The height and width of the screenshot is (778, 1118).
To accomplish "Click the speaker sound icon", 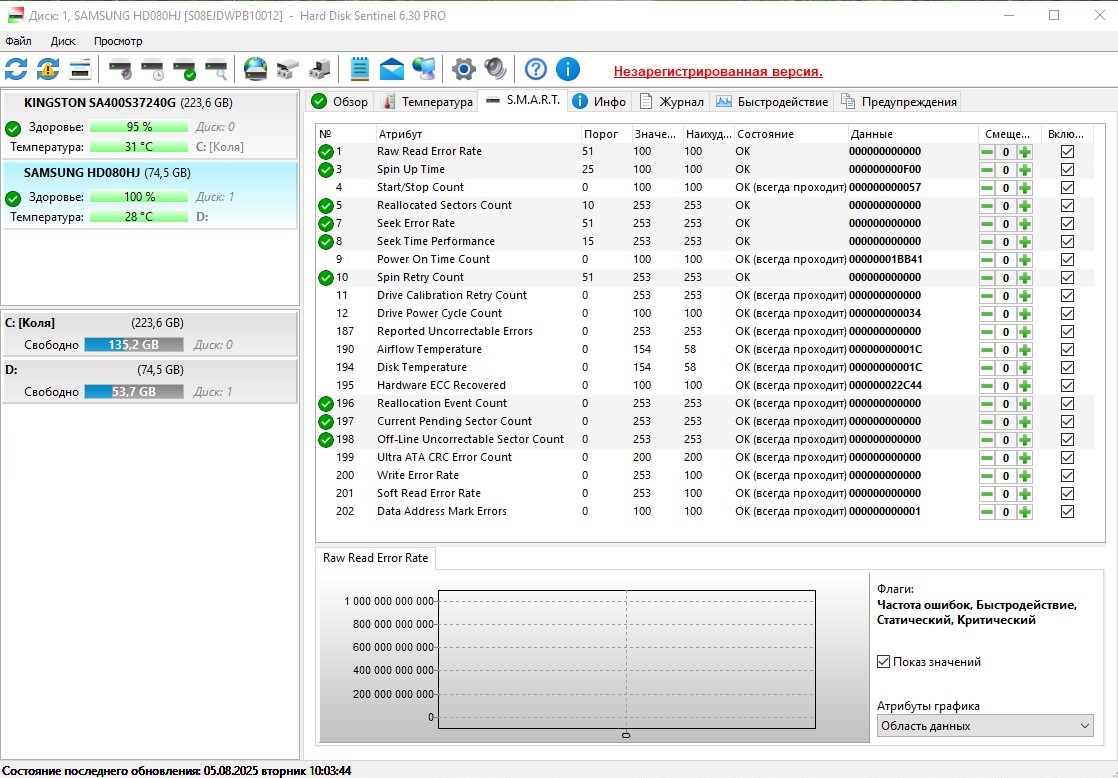I will [495, 69].
